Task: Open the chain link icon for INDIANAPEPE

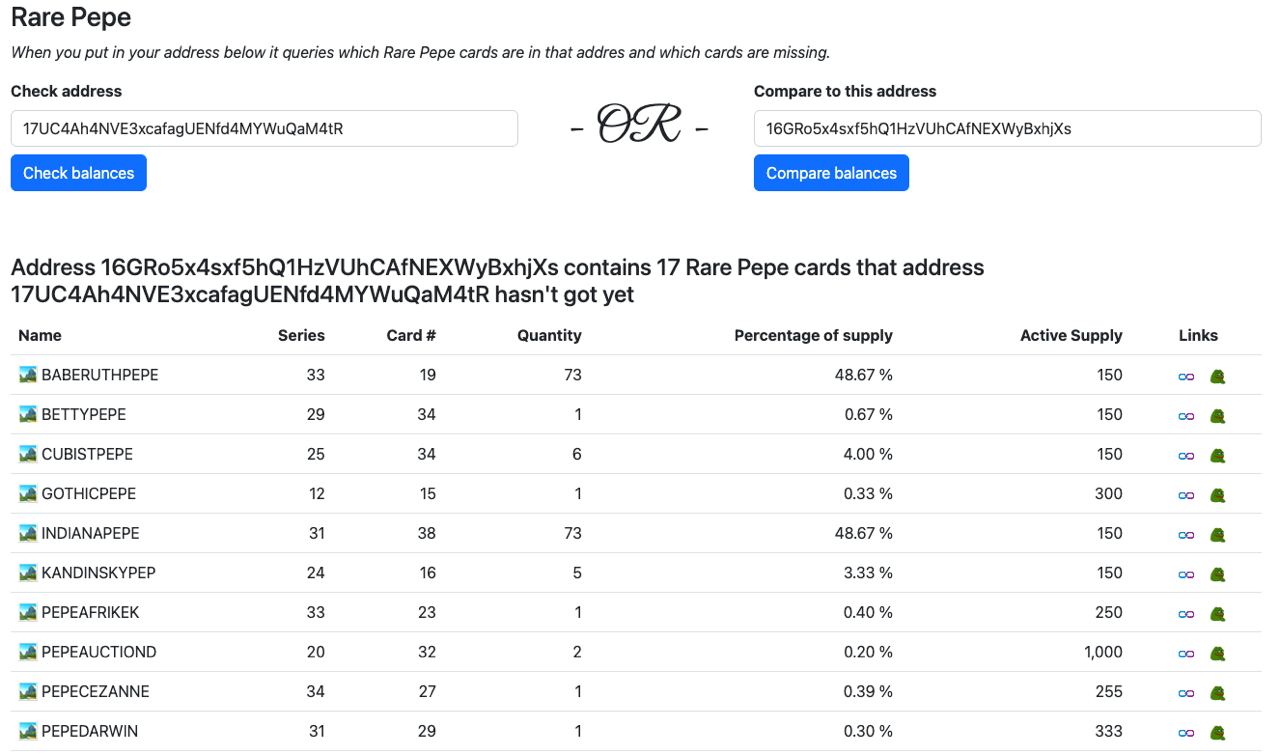Action: tap(1186, 534)
